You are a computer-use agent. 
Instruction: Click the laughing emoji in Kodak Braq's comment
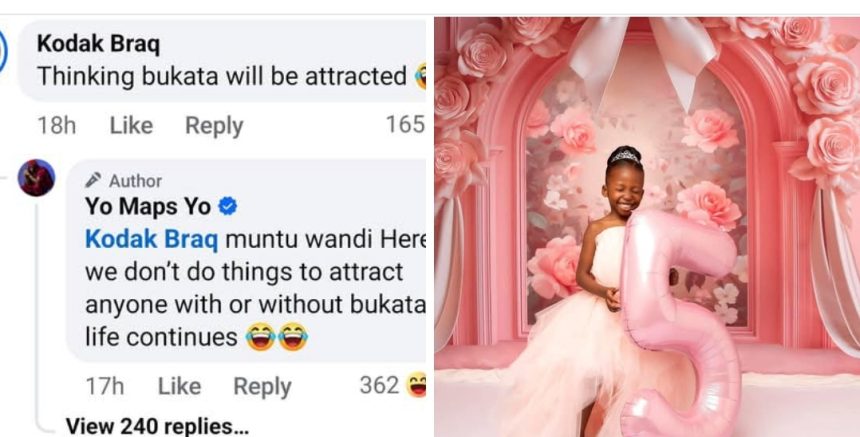click(421, 76)
